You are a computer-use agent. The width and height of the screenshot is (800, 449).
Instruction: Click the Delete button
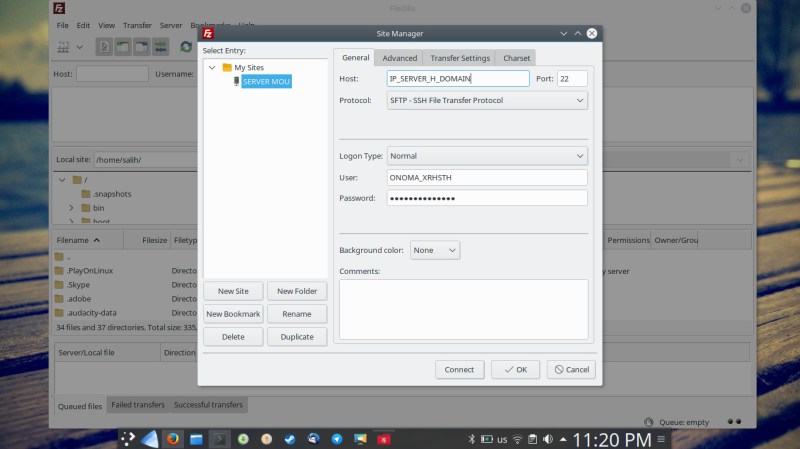click(x=233, y=337)
